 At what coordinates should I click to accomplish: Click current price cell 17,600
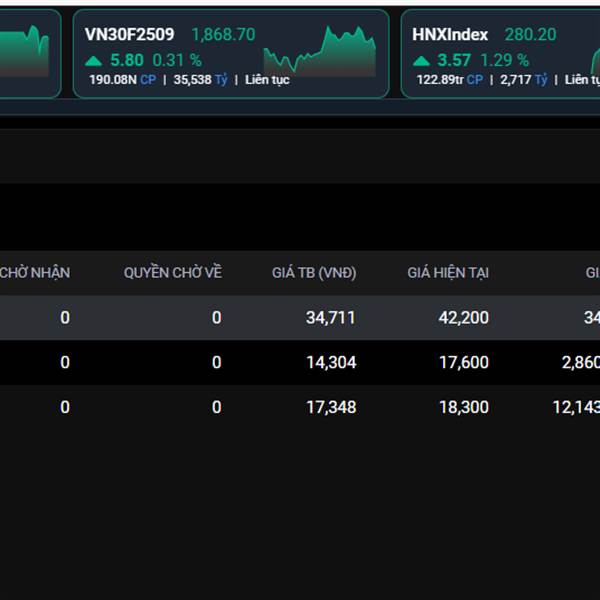click(x=464, y=362)
